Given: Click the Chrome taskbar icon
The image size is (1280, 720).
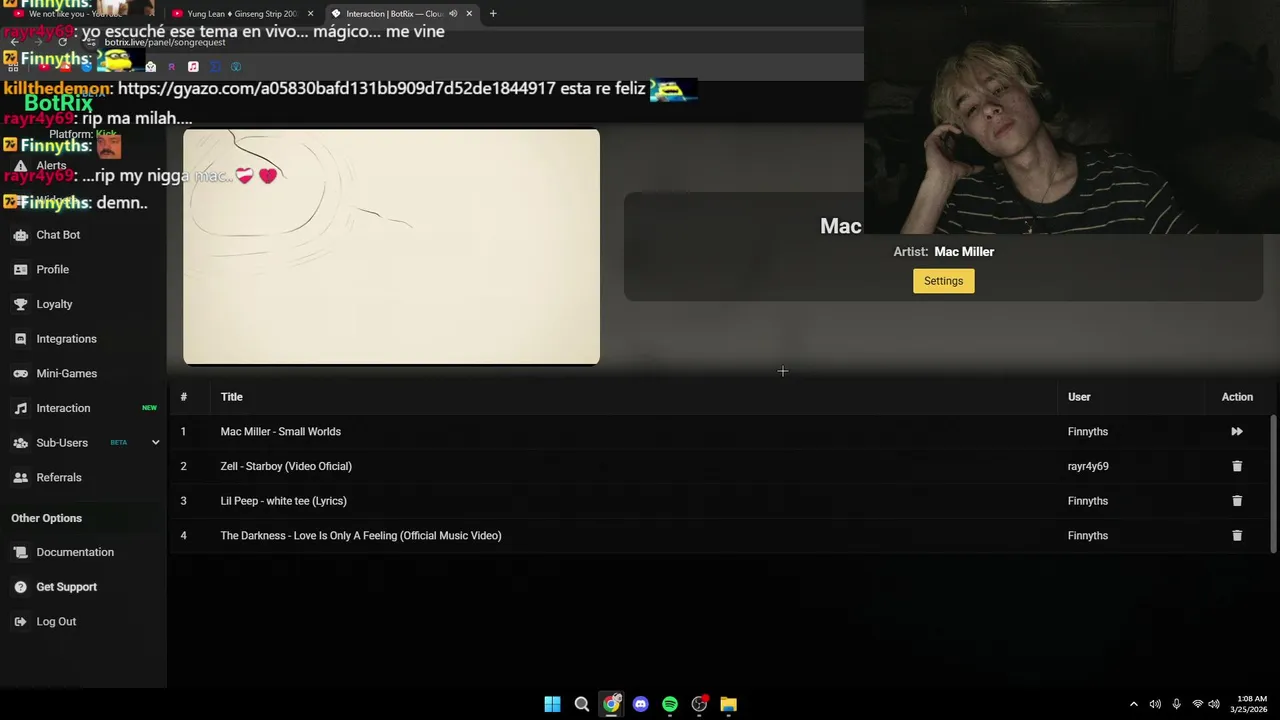Looking at the screenshot, I should point(611,704).
